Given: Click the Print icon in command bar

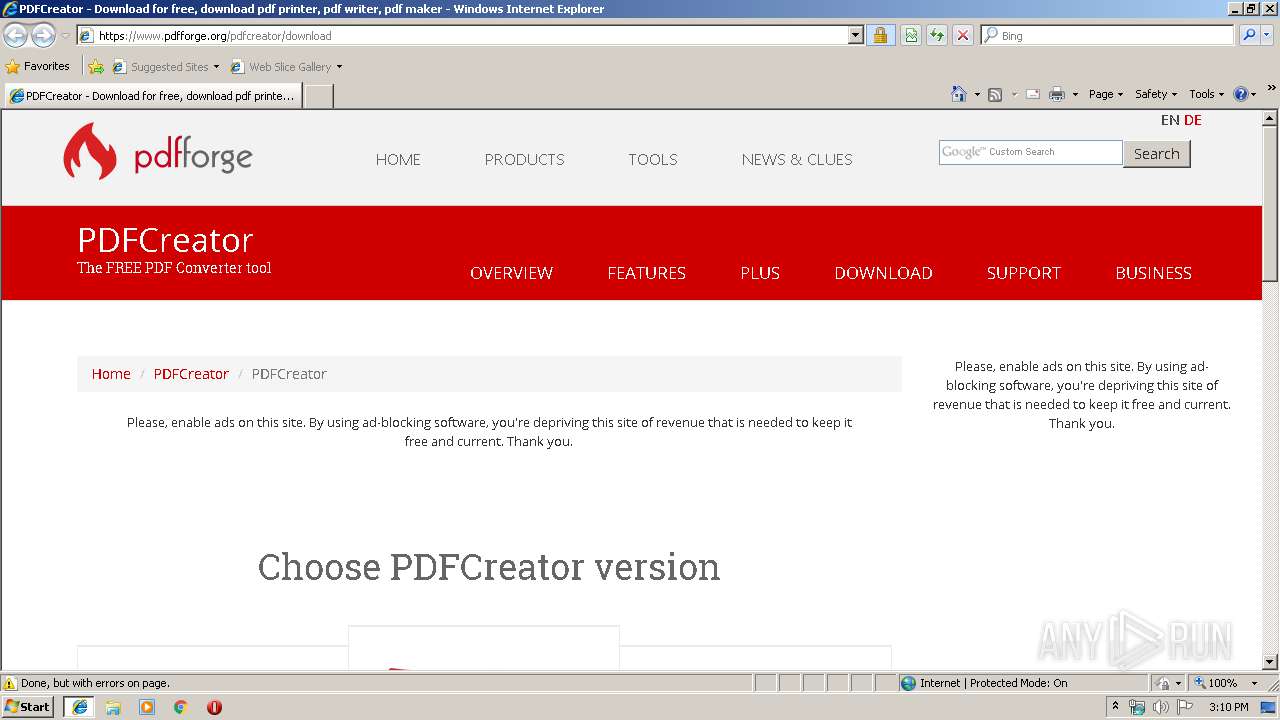Looking at the screenshot, I should pos(1057,94).
